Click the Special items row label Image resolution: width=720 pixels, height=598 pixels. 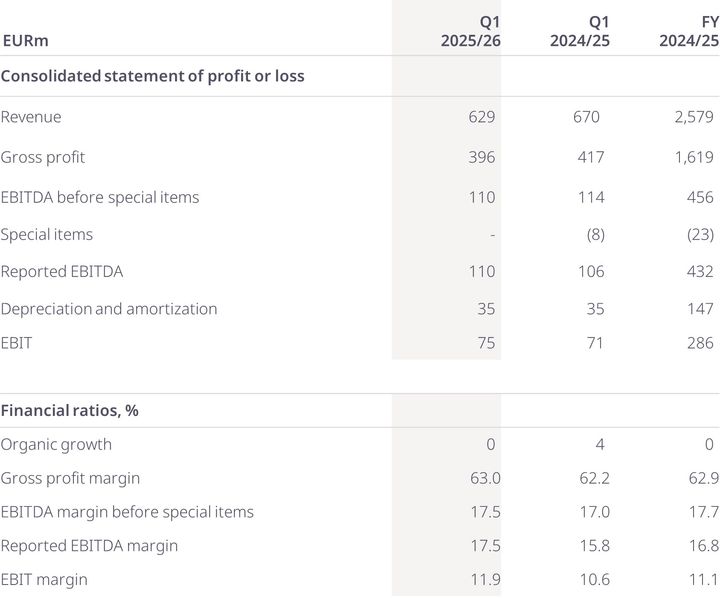[x=47, y=234]
